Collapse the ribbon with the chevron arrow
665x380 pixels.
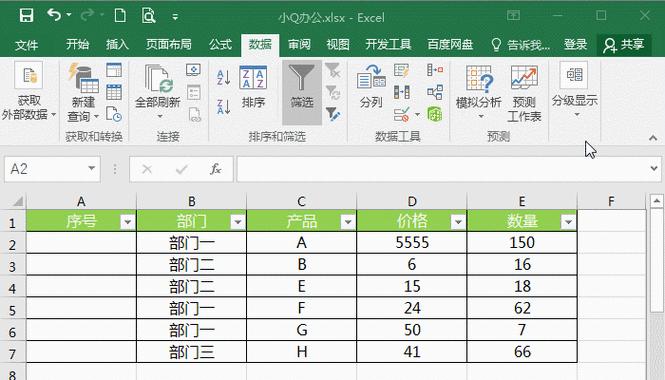coord(653,138)
